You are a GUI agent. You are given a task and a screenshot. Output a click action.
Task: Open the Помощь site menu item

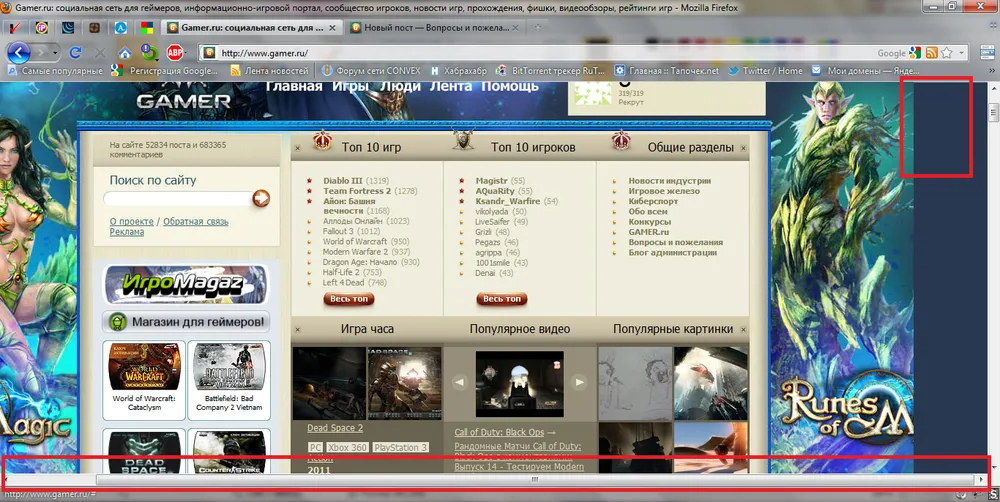pos(510,86)
